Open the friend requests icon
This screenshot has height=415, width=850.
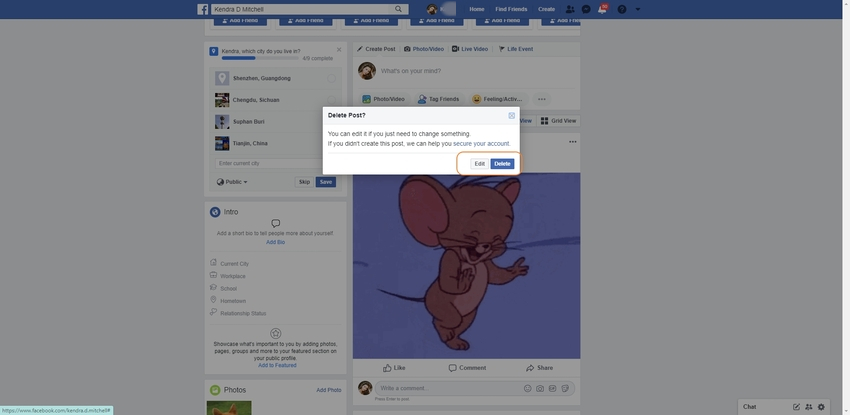pos(570,9)
